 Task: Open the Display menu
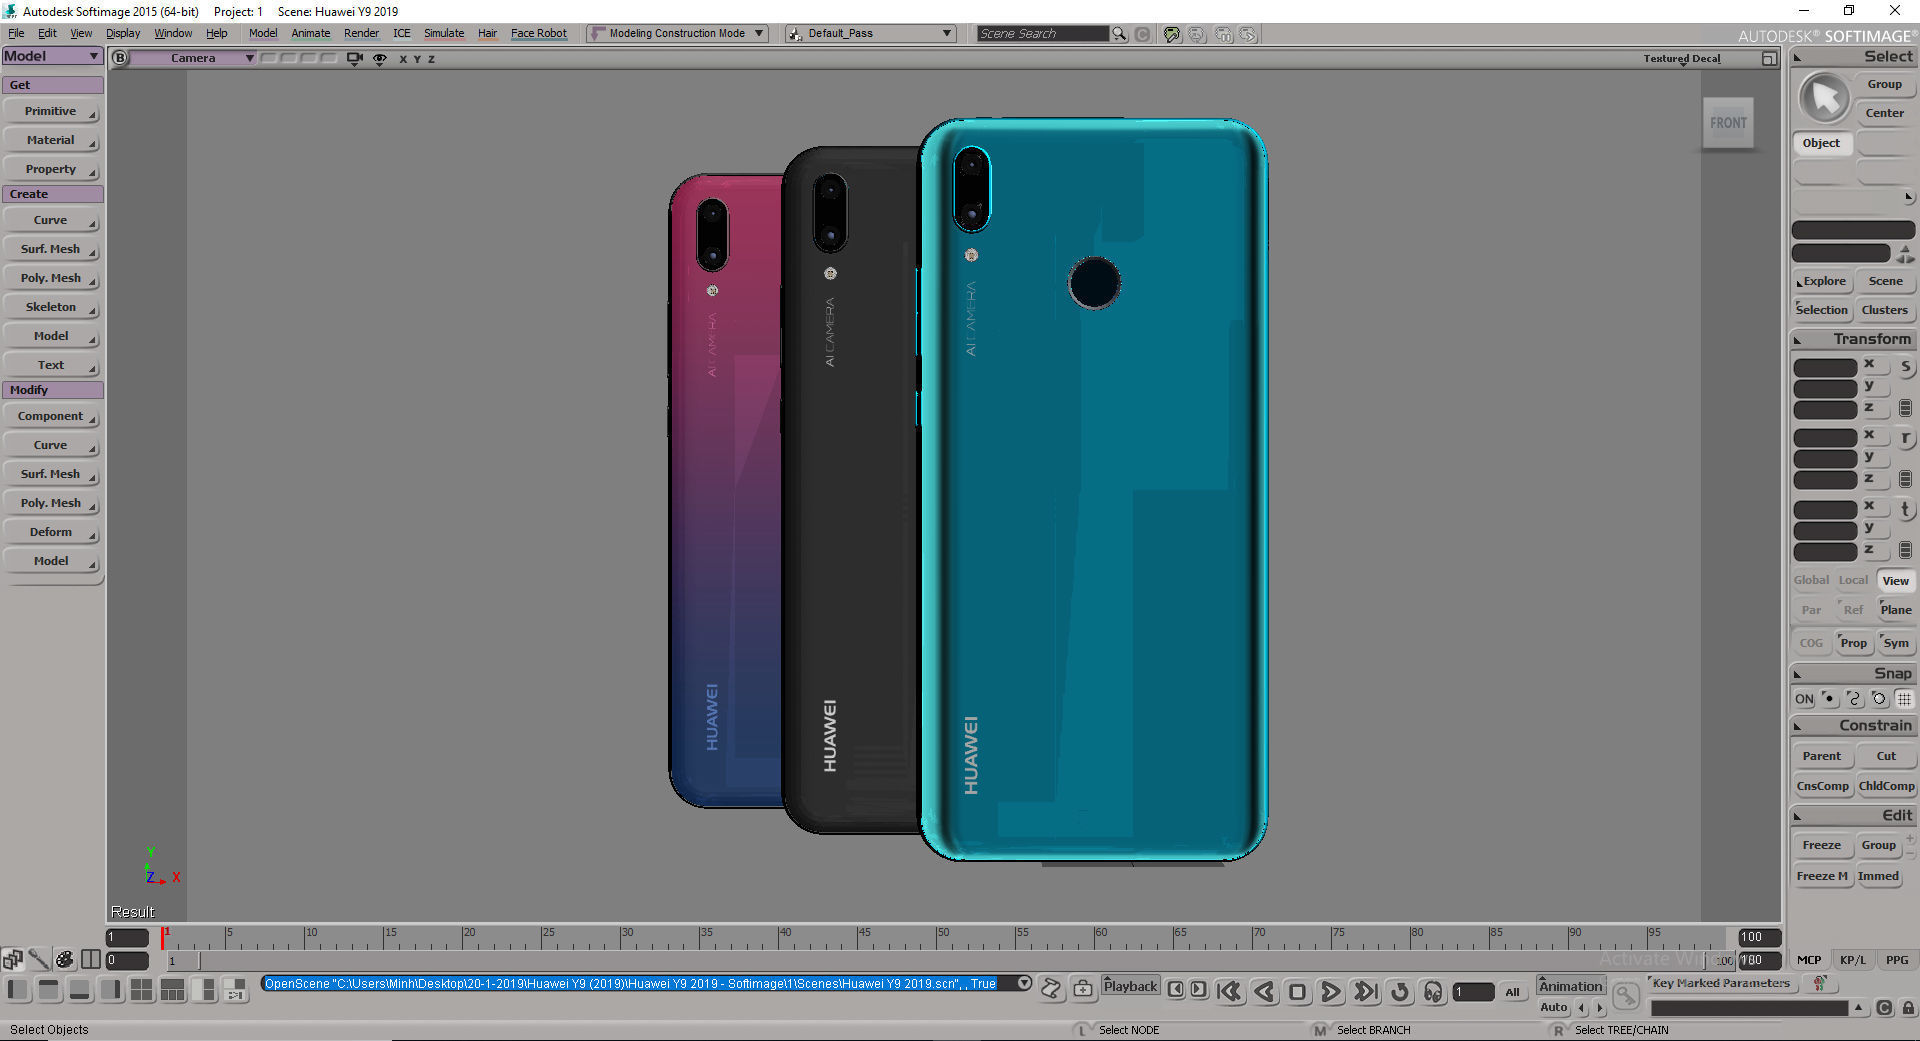123,33
